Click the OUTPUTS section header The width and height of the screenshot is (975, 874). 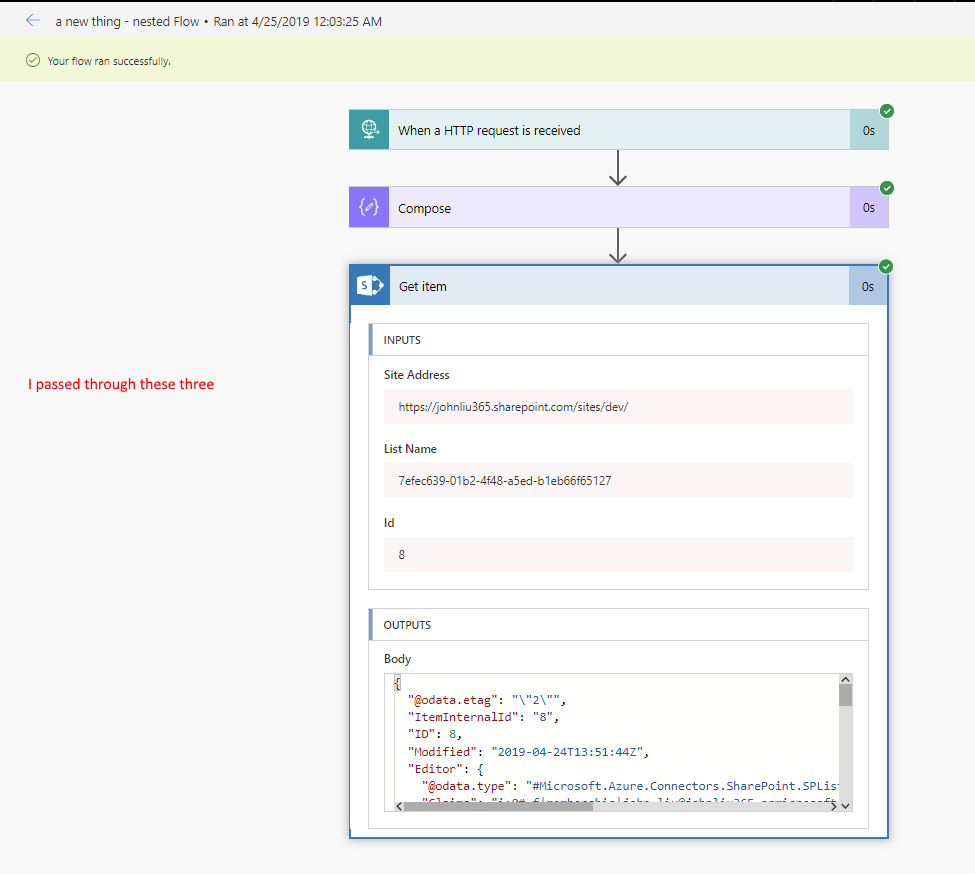tap(618, 625)
